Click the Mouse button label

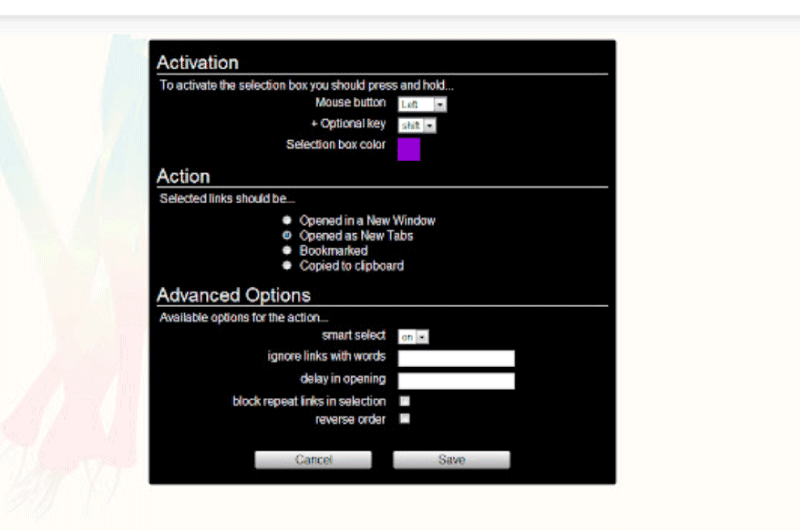pyautogui.click(x=351, y=103)
